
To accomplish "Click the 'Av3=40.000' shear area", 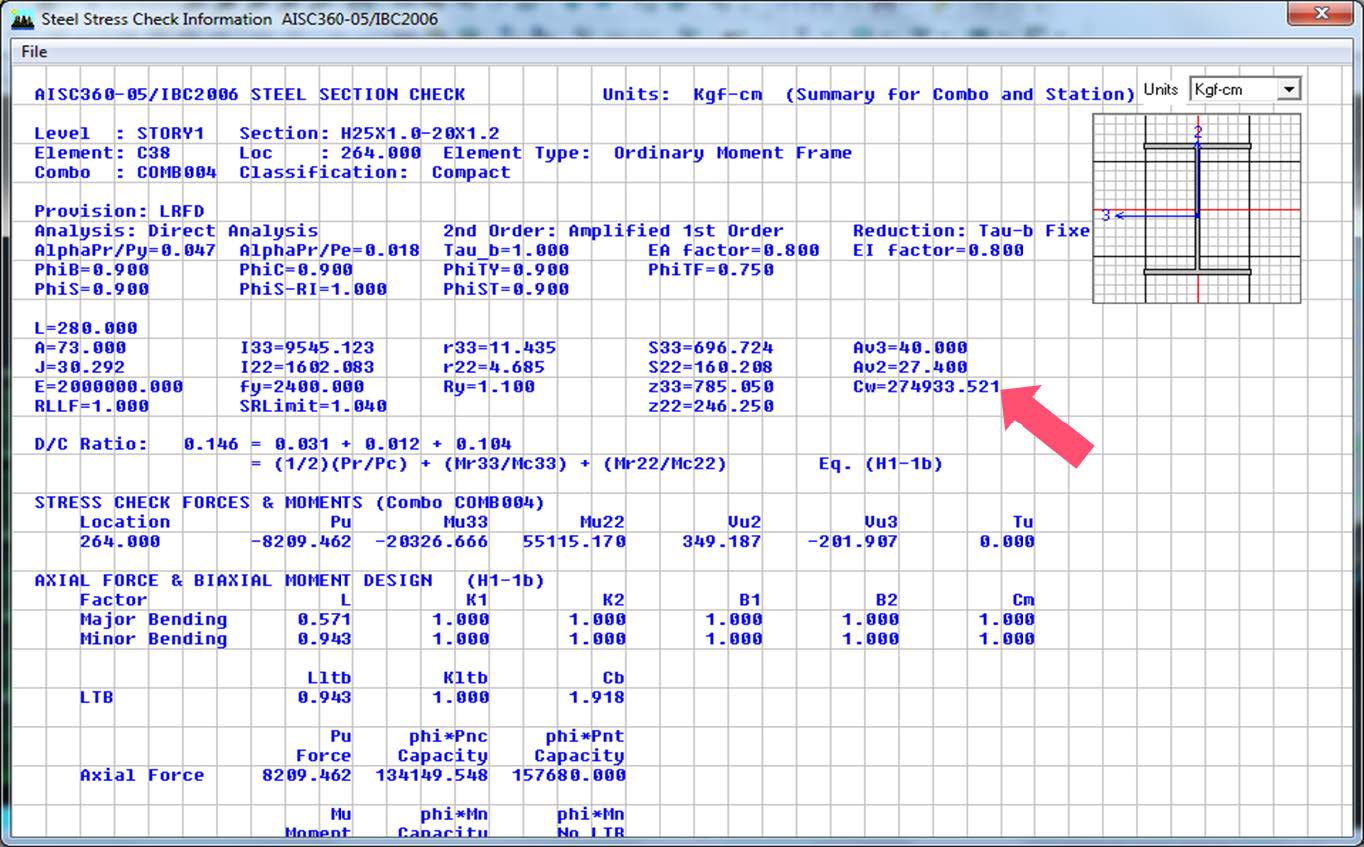I will pyautogui.click(x=910, y=348).
